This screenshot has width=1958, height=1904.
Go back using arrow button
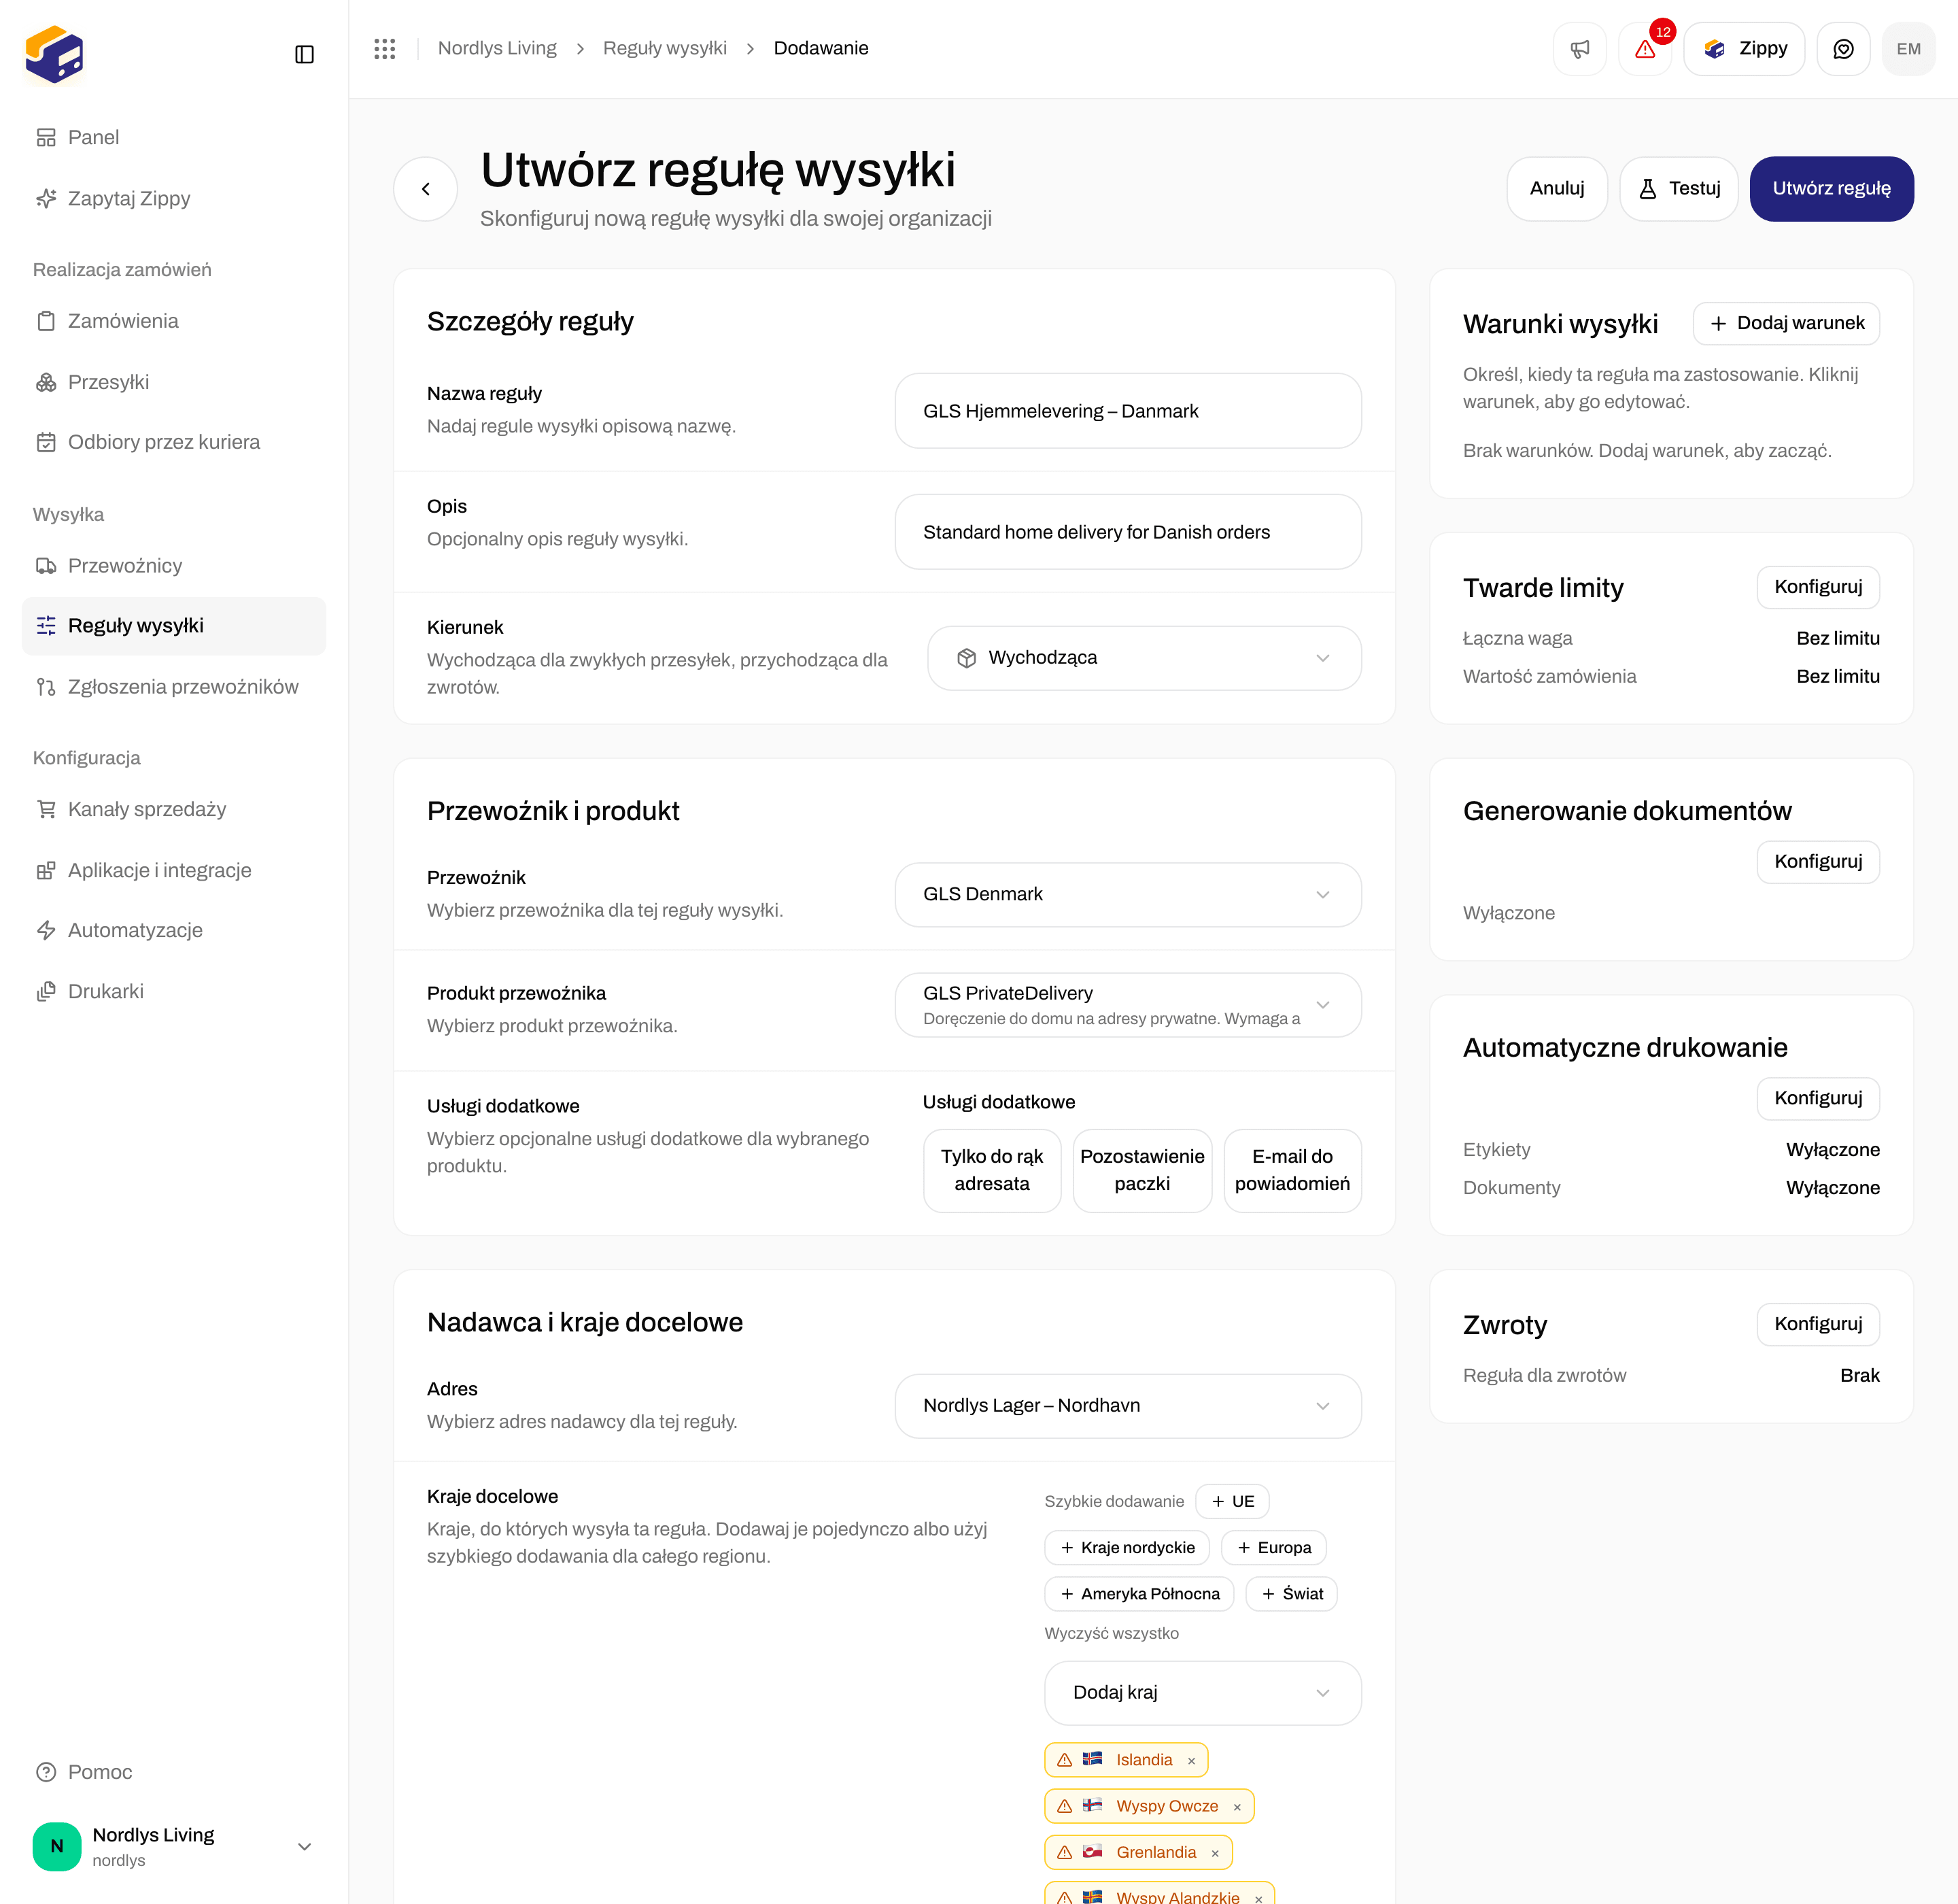[x=426, y=189]
